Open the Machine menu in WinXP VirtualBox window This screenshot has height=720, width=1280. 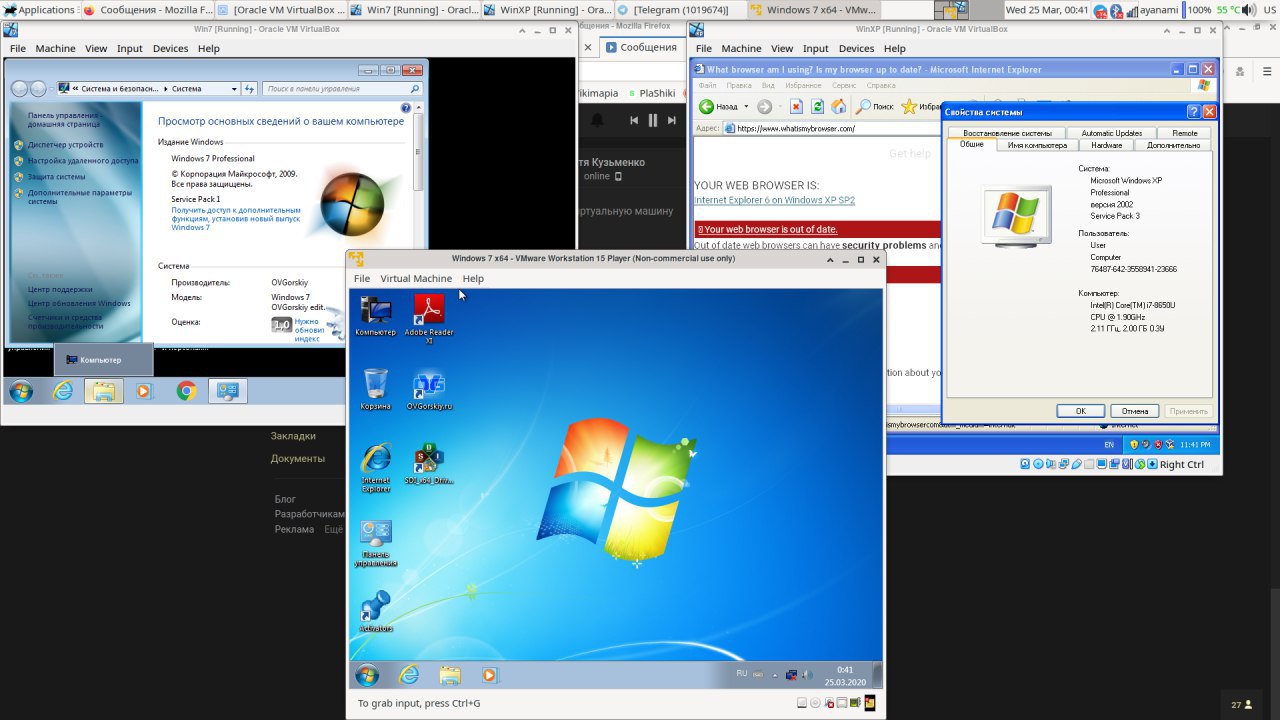[741, 48]
